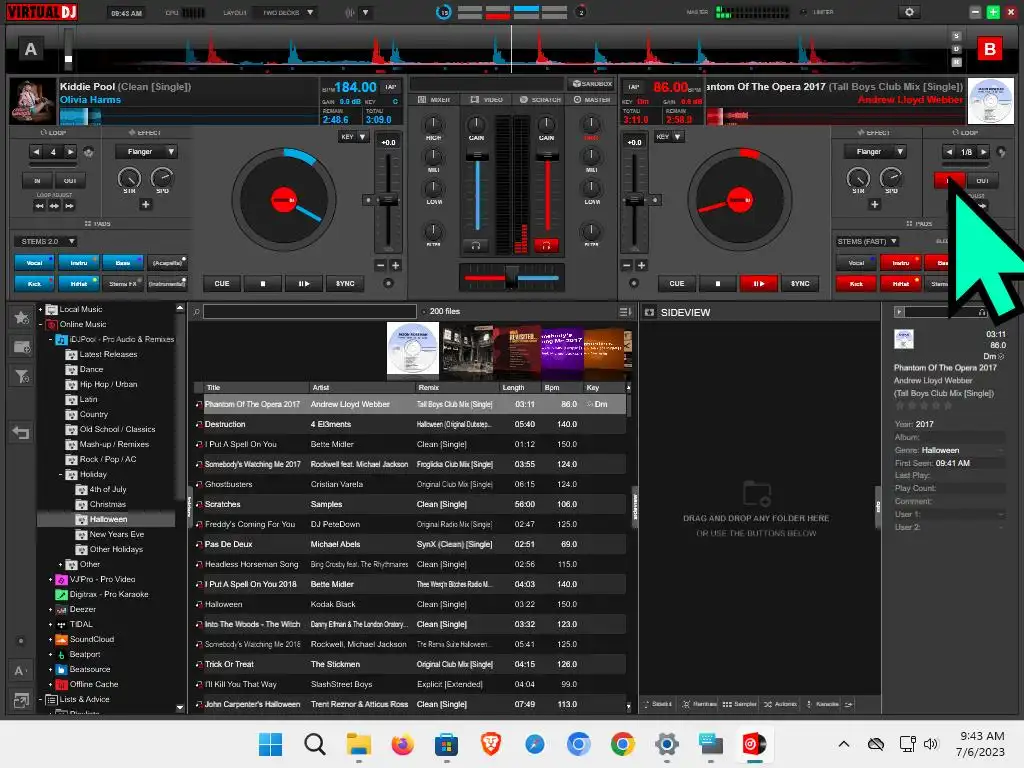The width and height of the screenshot is (1024, 768).
Task: Switch to the MASTER tab
Action: coord(592,100)
